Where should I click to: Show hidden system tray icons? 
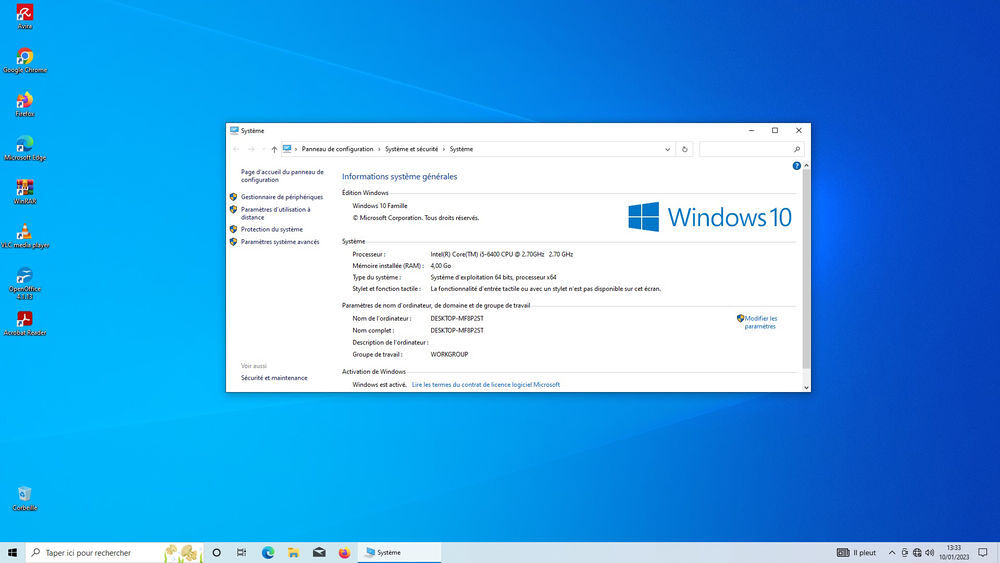(x=892, y=553)
